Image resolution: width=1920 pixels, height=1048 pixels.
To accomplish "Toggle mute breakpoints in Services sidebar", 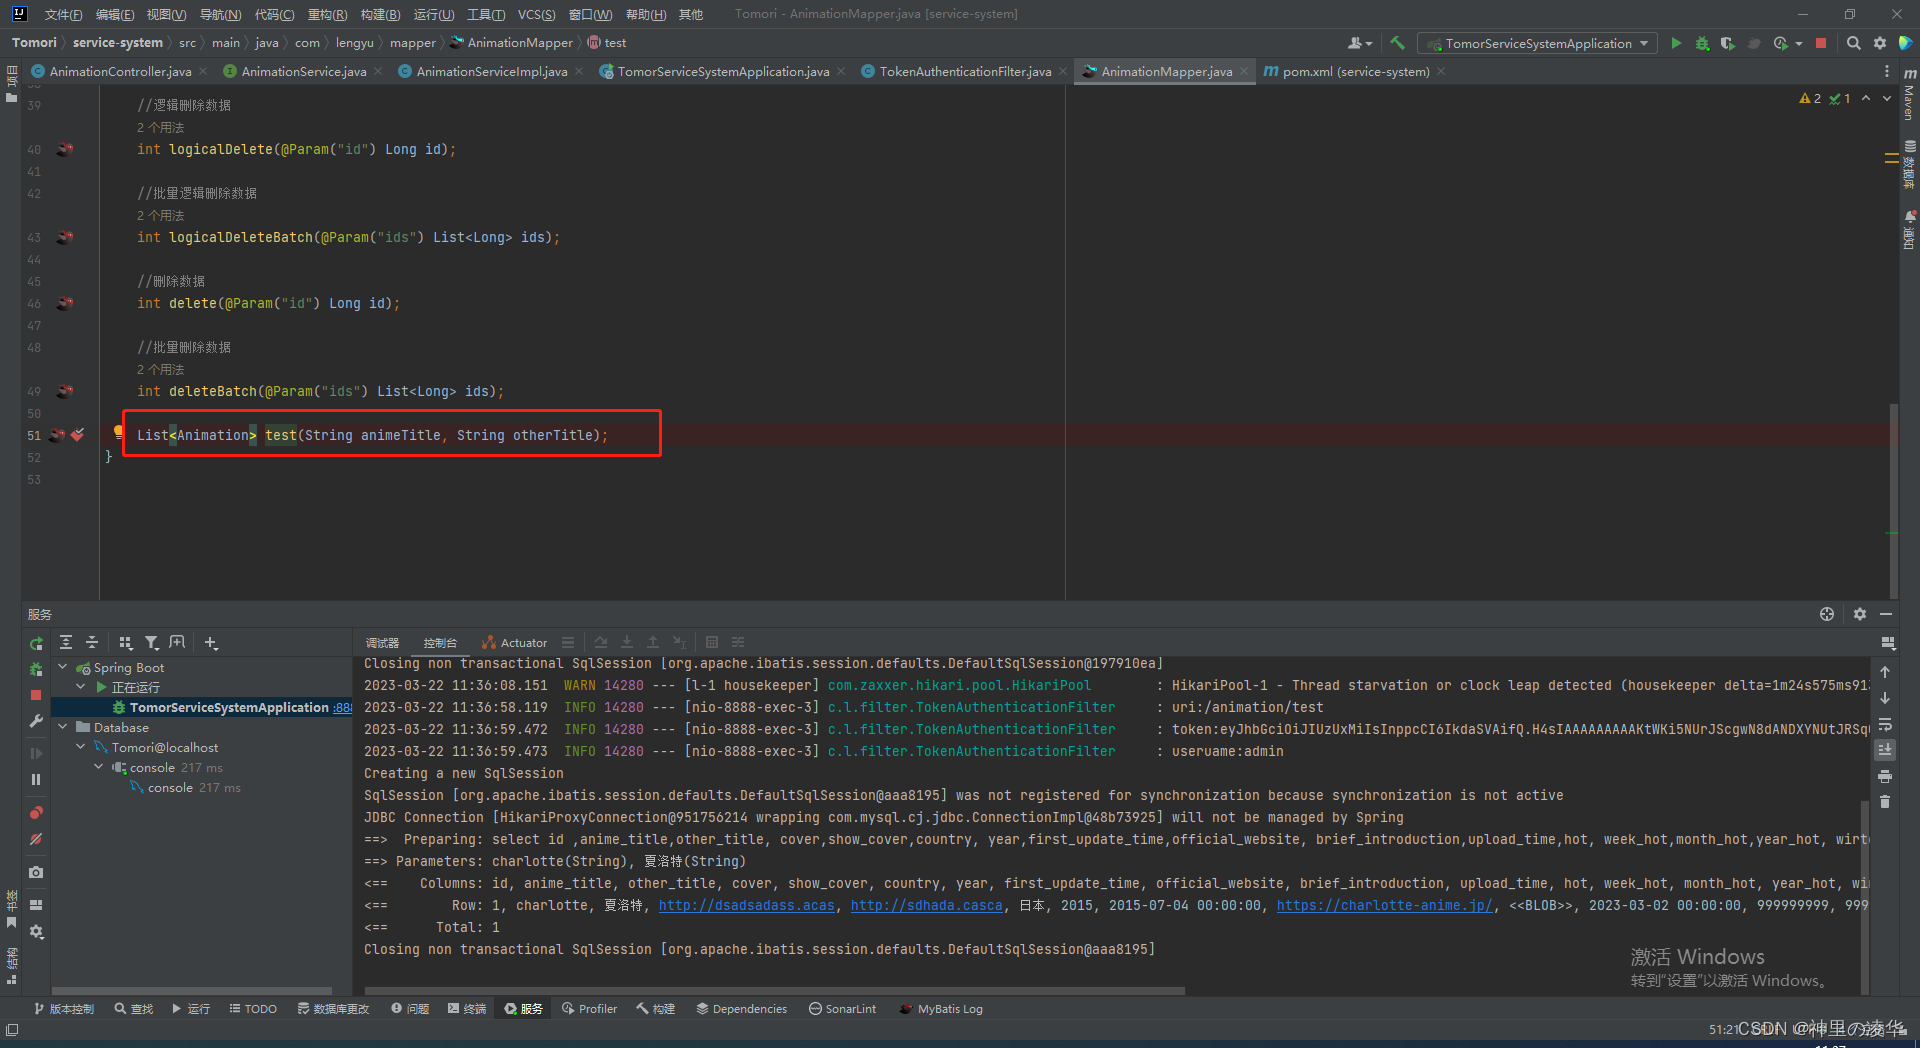I will click(x=36, y=839).
